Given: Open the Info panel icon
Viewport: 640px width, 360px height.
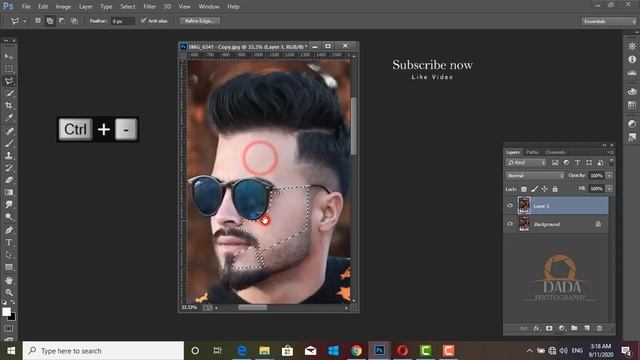Looking at the screenshot, I should (x=632, y=60).
